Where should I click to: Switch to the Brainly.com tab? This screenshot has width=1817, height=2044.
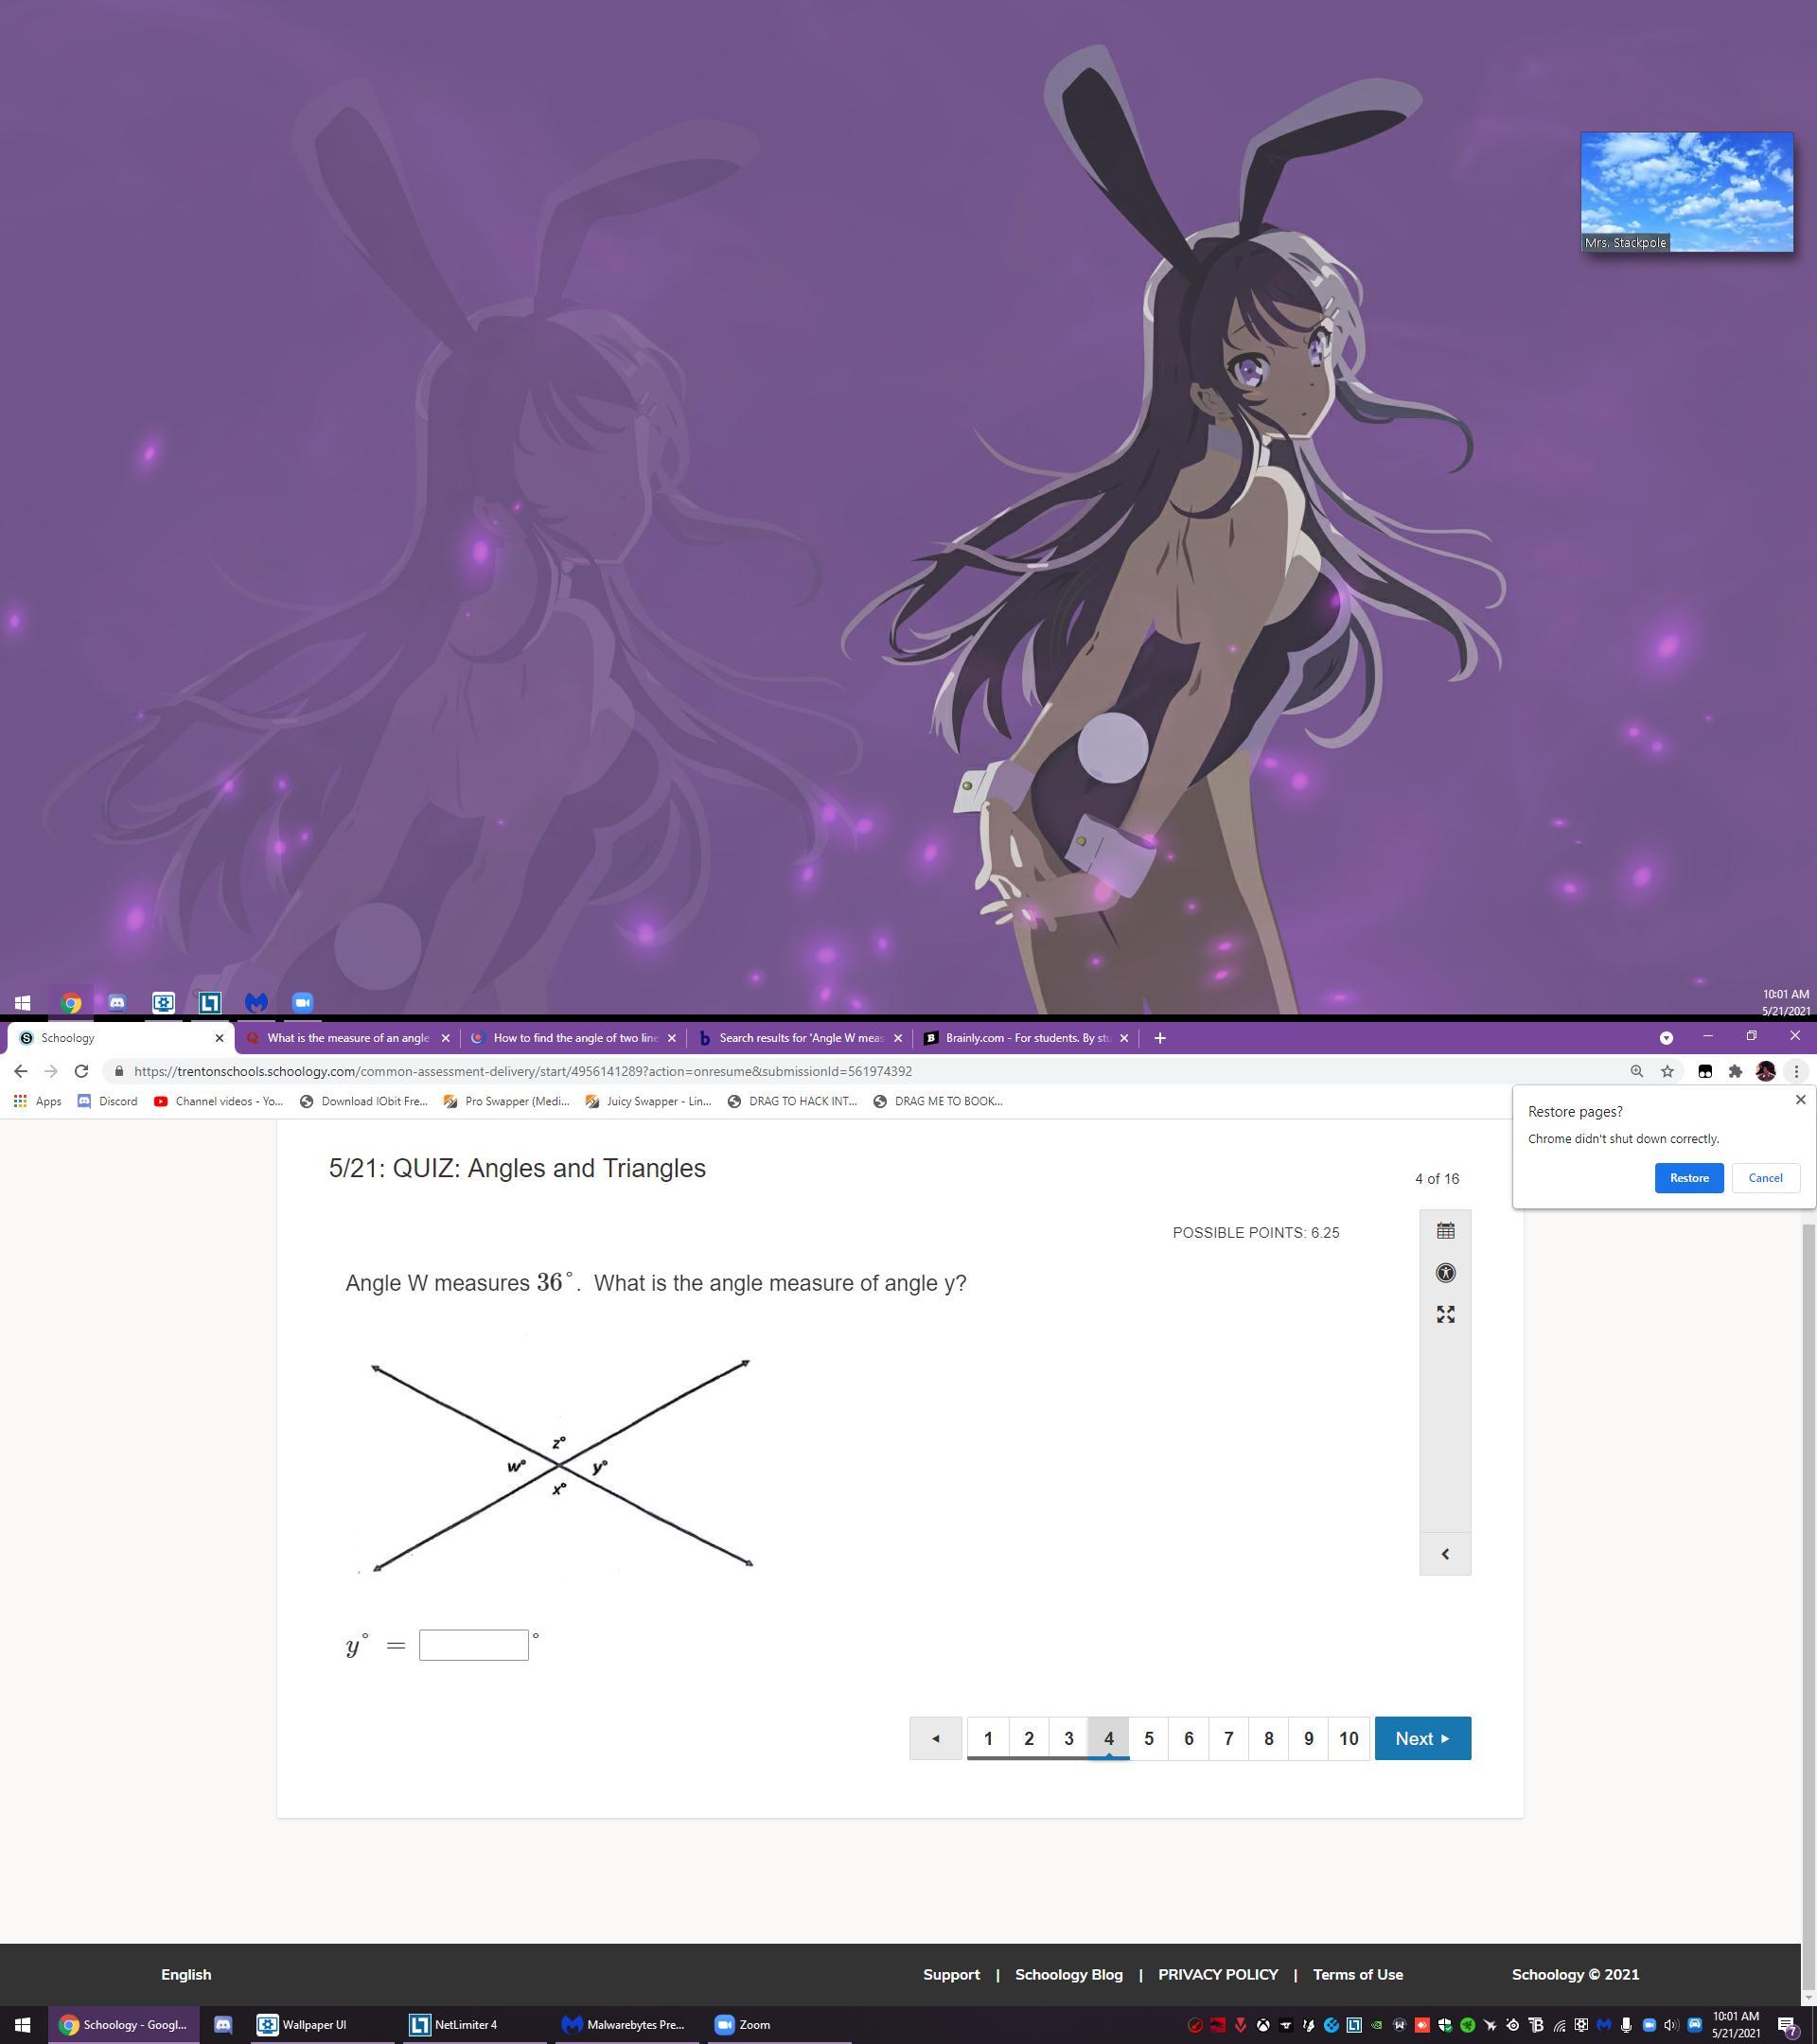1025,1038
